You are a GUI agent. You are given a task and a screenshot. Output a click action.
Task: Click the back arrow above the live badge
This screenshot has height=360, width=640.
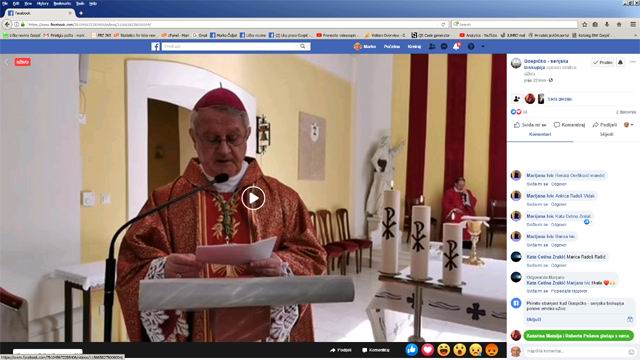(x=6, y=62)
